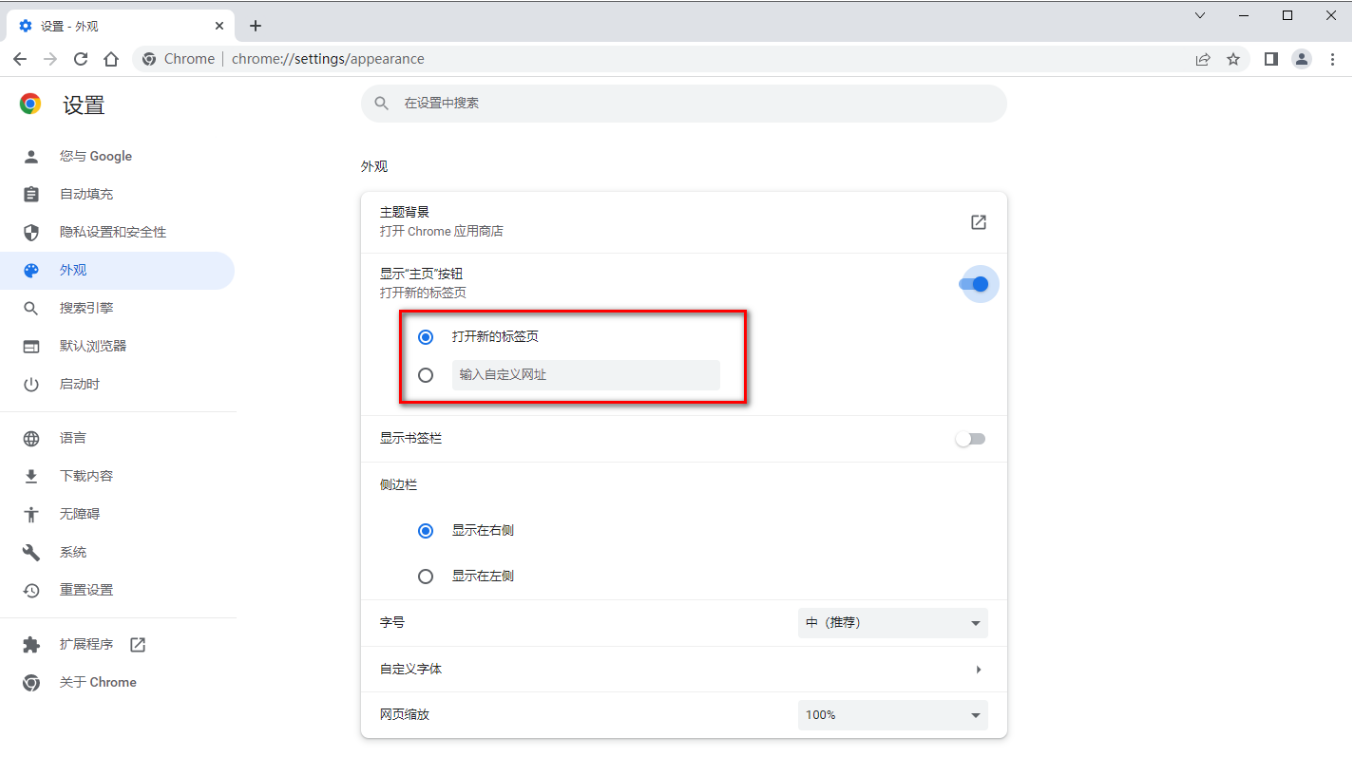Screen dimensions: 1352x768
Task: Expand 自定义字体 settings arrow
Action: click(978, 669)
